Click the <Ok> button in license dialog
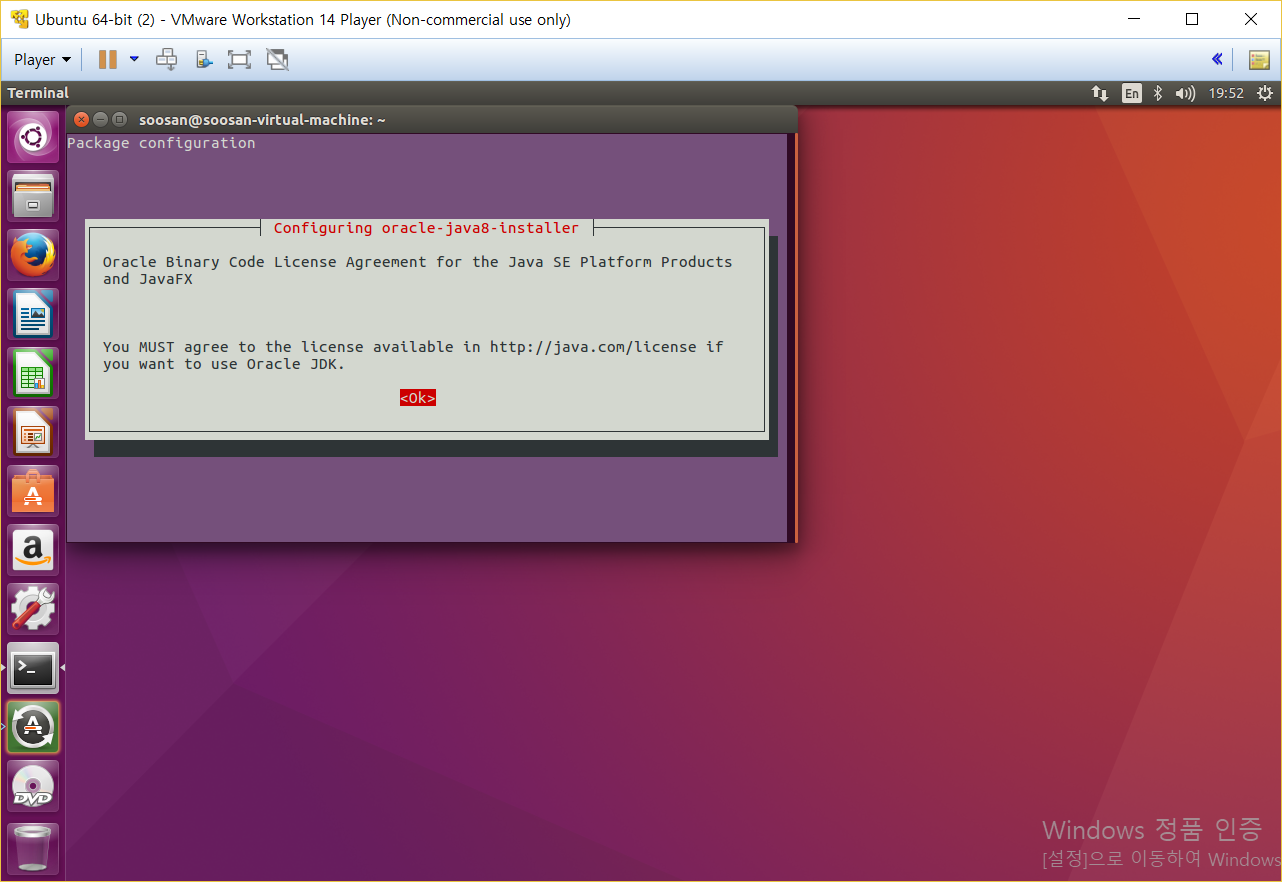 417,398
